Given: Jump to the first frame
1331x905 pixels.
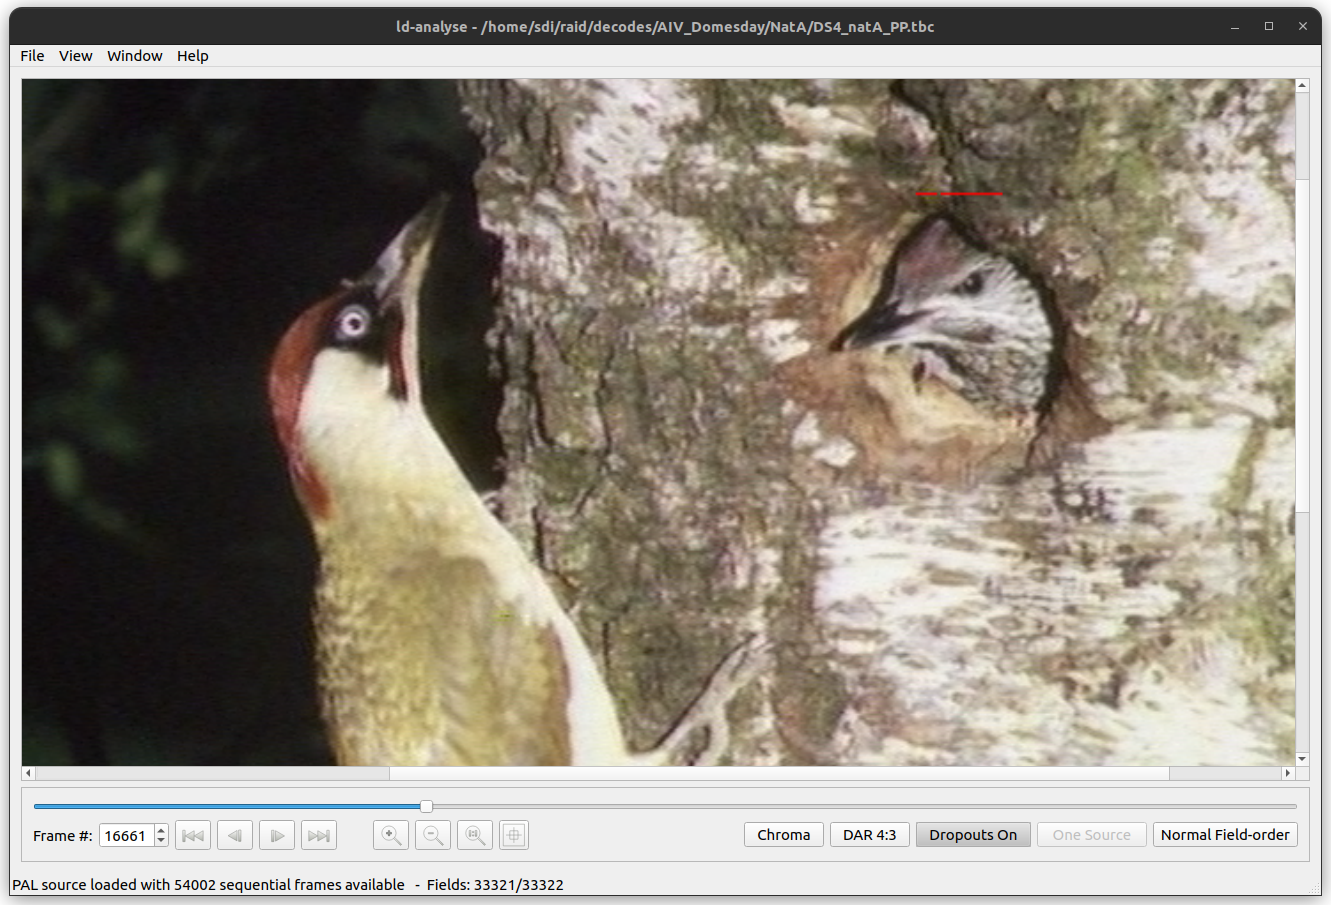Looking at the screenshot, I should pyautogui.click(x=193, y=835).
